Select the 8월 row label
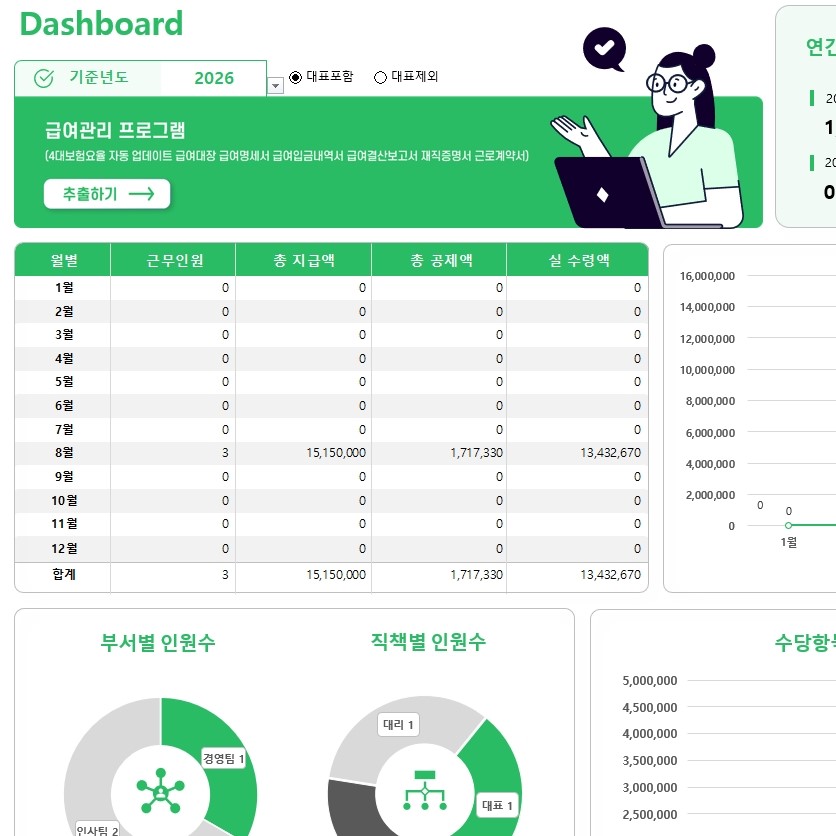 click(x=64, y=453)
